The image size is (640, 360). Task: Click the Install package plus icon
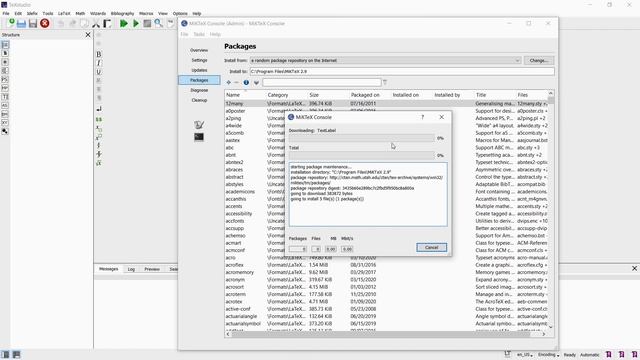pyautogui.click(x=229, y=82)
